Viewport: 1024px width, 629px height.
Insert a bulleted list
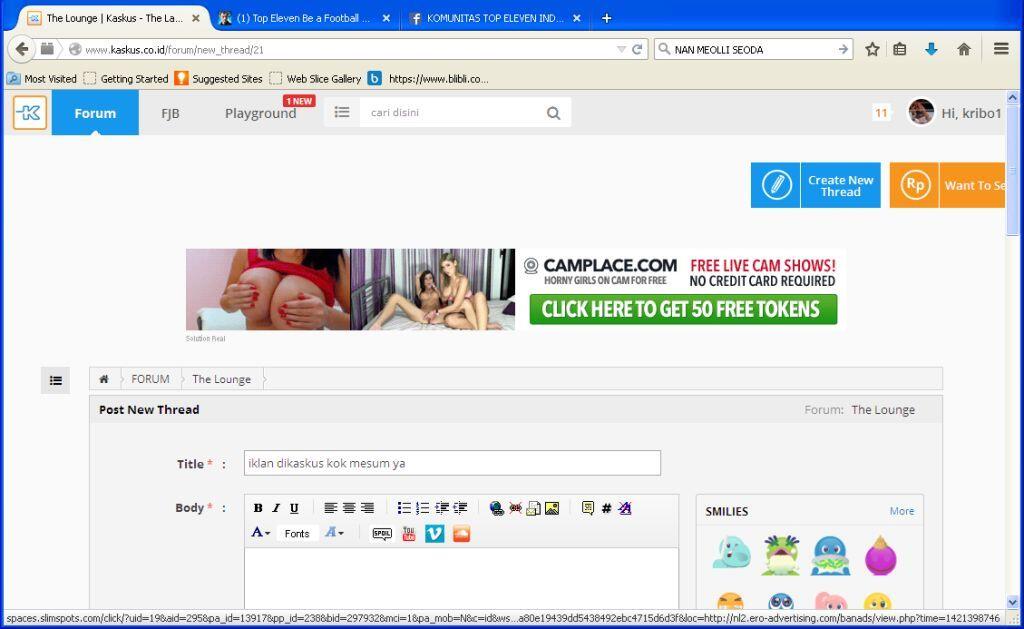(x=404, y=508)
